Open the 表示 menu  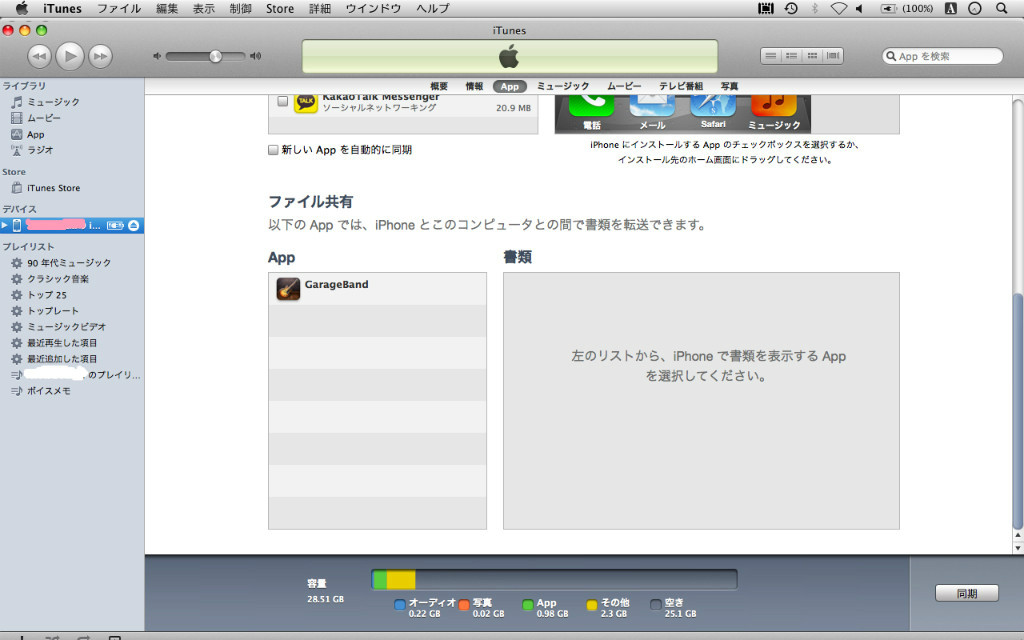(204, 8)
